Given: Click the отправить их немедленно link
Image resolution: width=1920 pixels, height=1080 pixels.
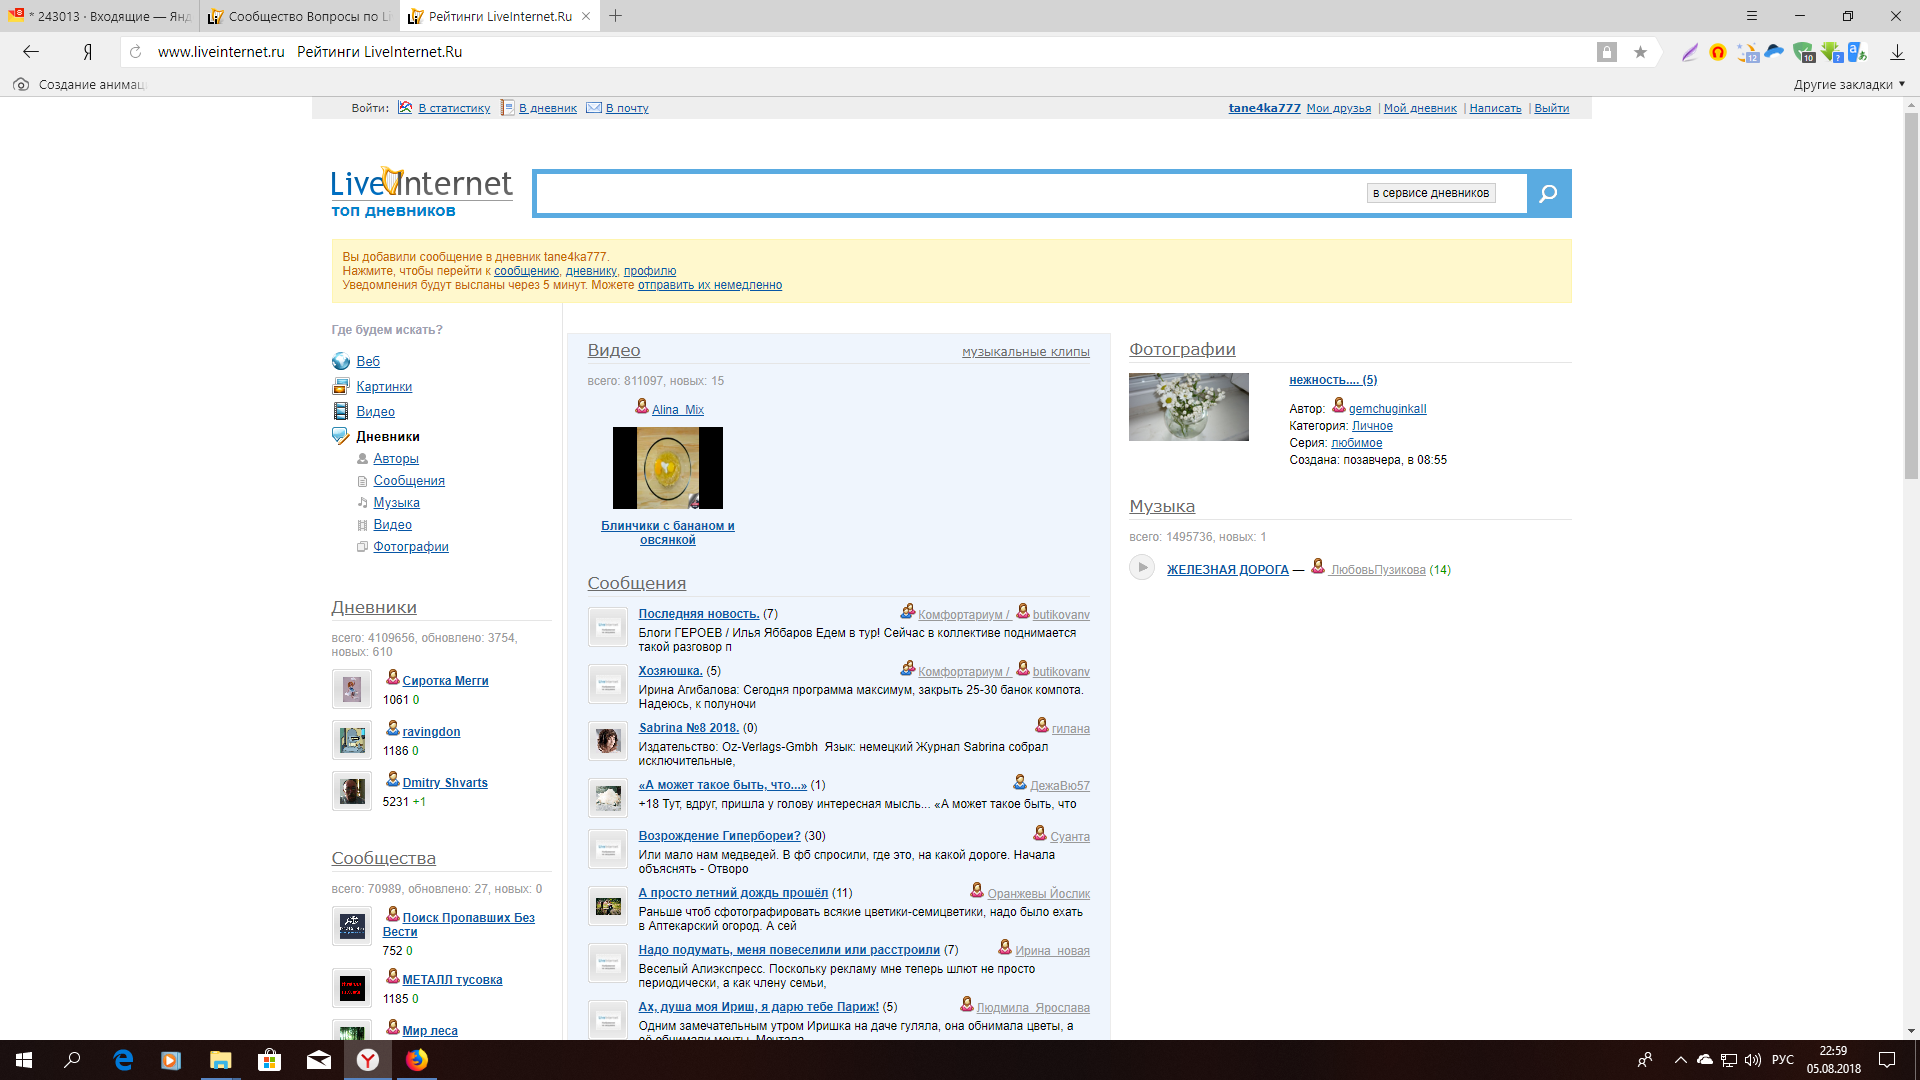Looking at the screenshot, I should tap(709, 286).
